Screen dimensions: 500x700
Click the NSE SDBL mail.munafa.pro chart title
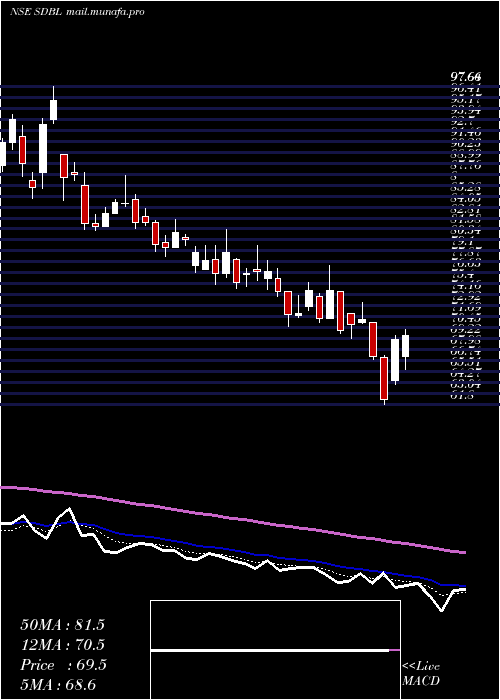point(77,12)
